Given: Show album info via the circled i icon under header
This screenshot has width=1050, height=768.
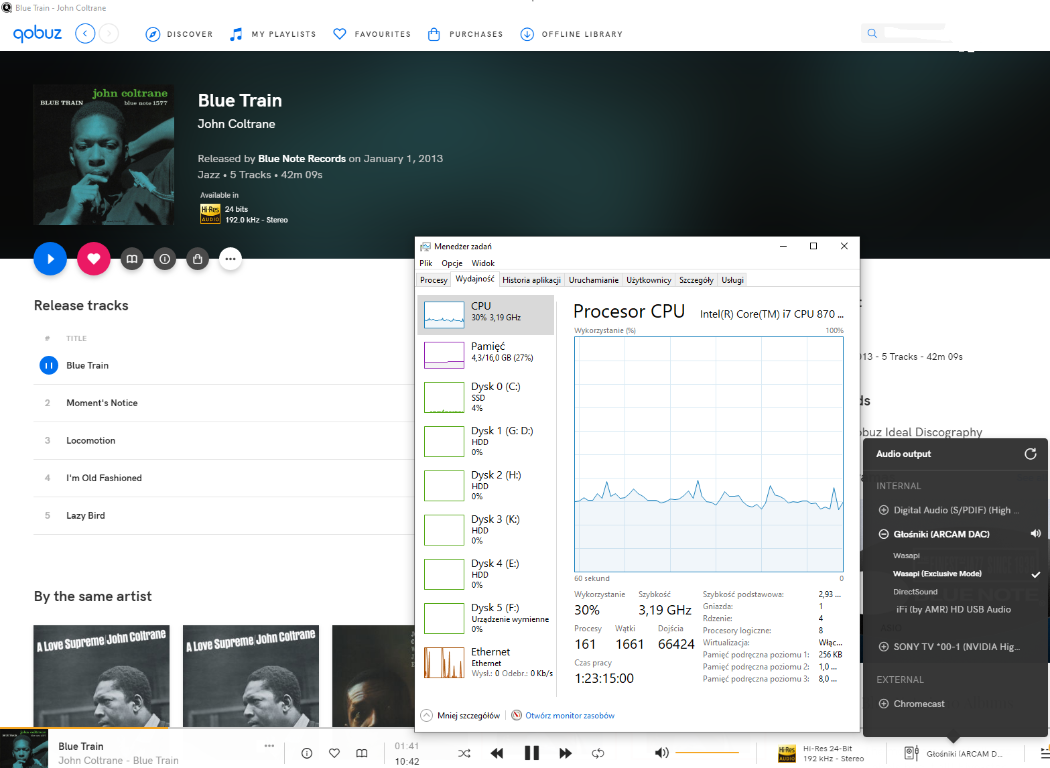Looking at the screenshot, I should 165,258.
